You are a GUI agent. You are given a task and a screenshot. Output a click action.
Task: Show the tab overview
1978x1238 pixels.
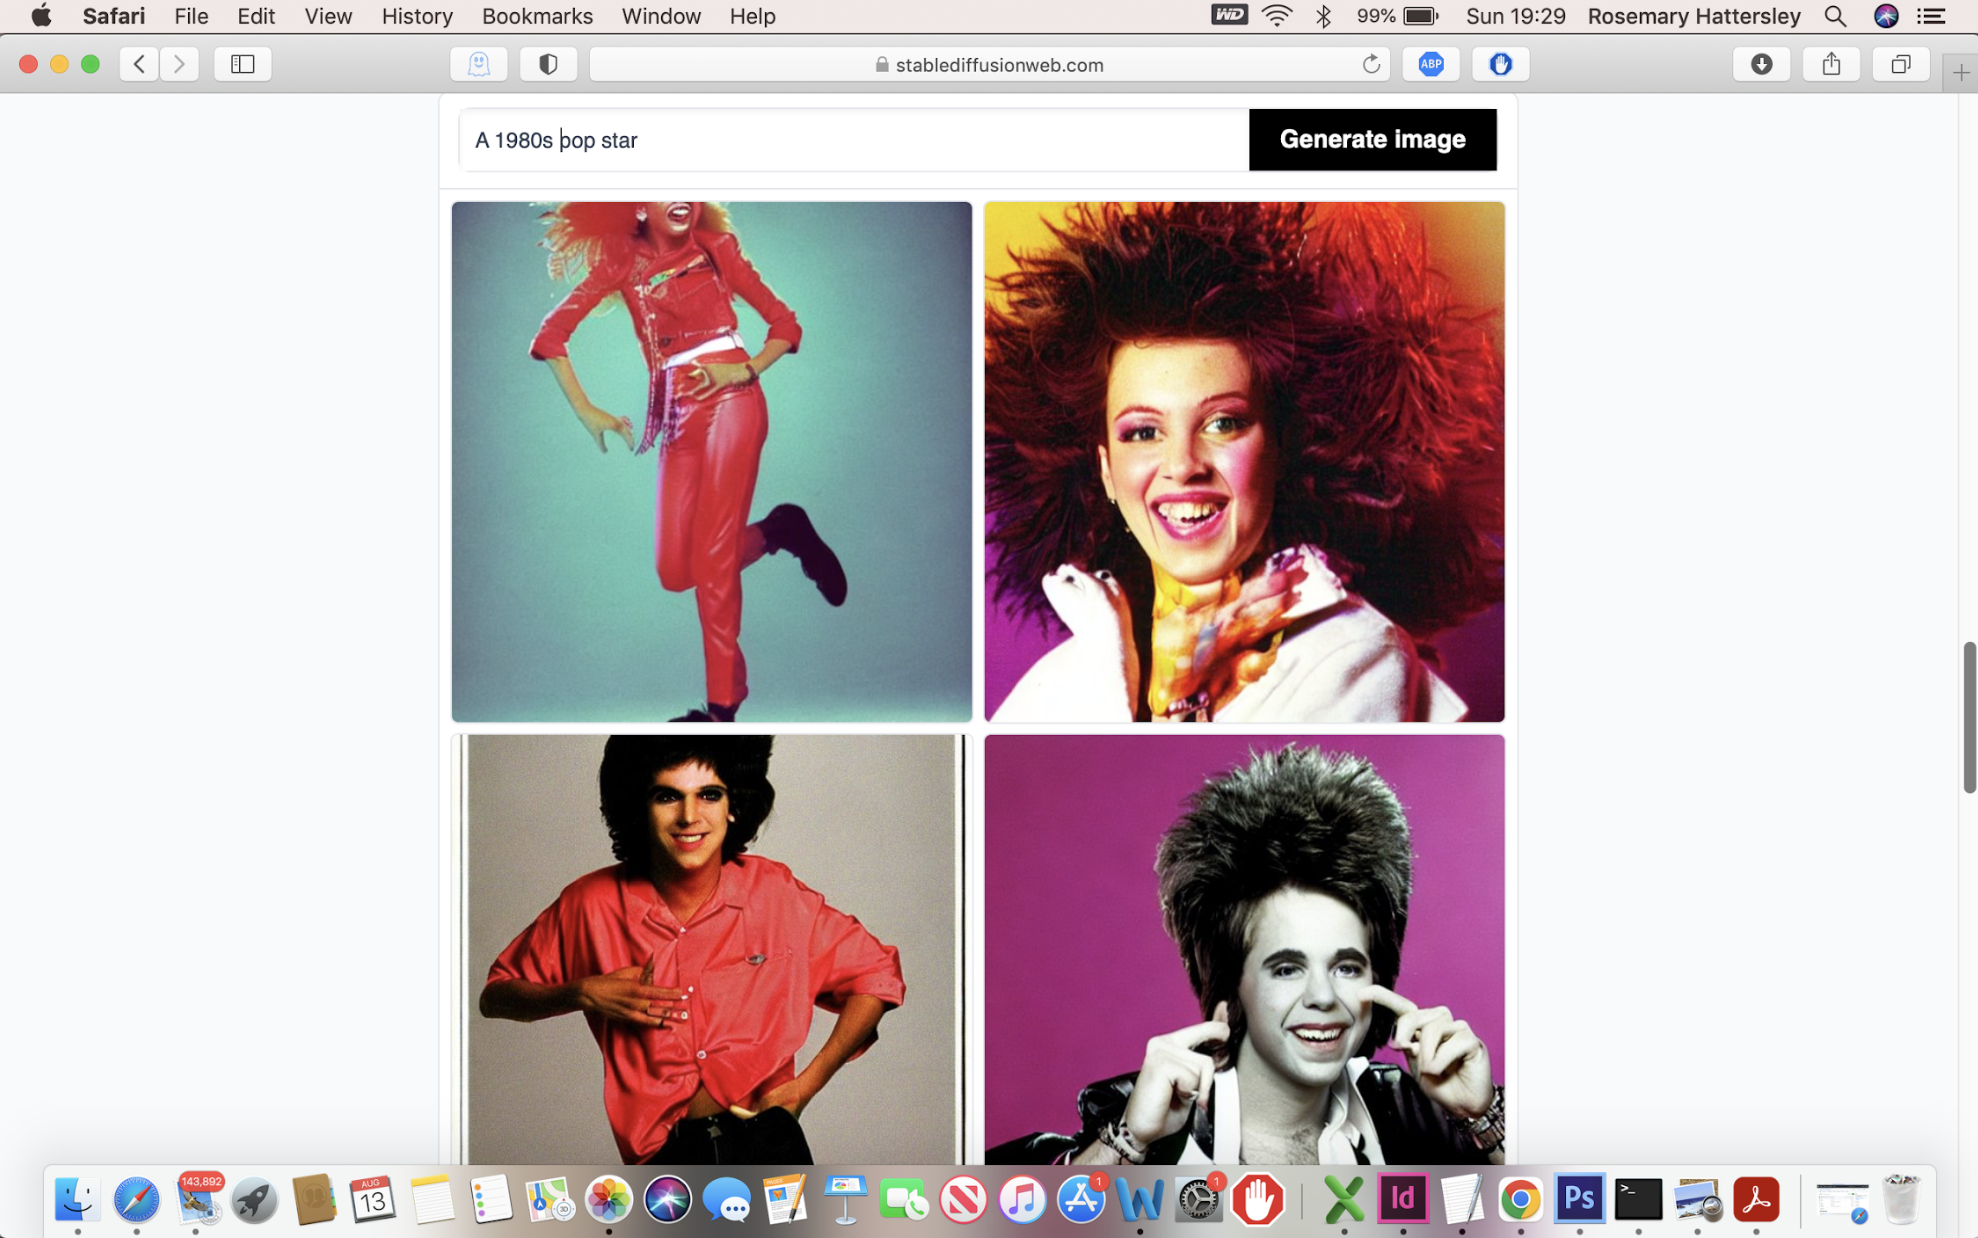[x=1900, y=64]
